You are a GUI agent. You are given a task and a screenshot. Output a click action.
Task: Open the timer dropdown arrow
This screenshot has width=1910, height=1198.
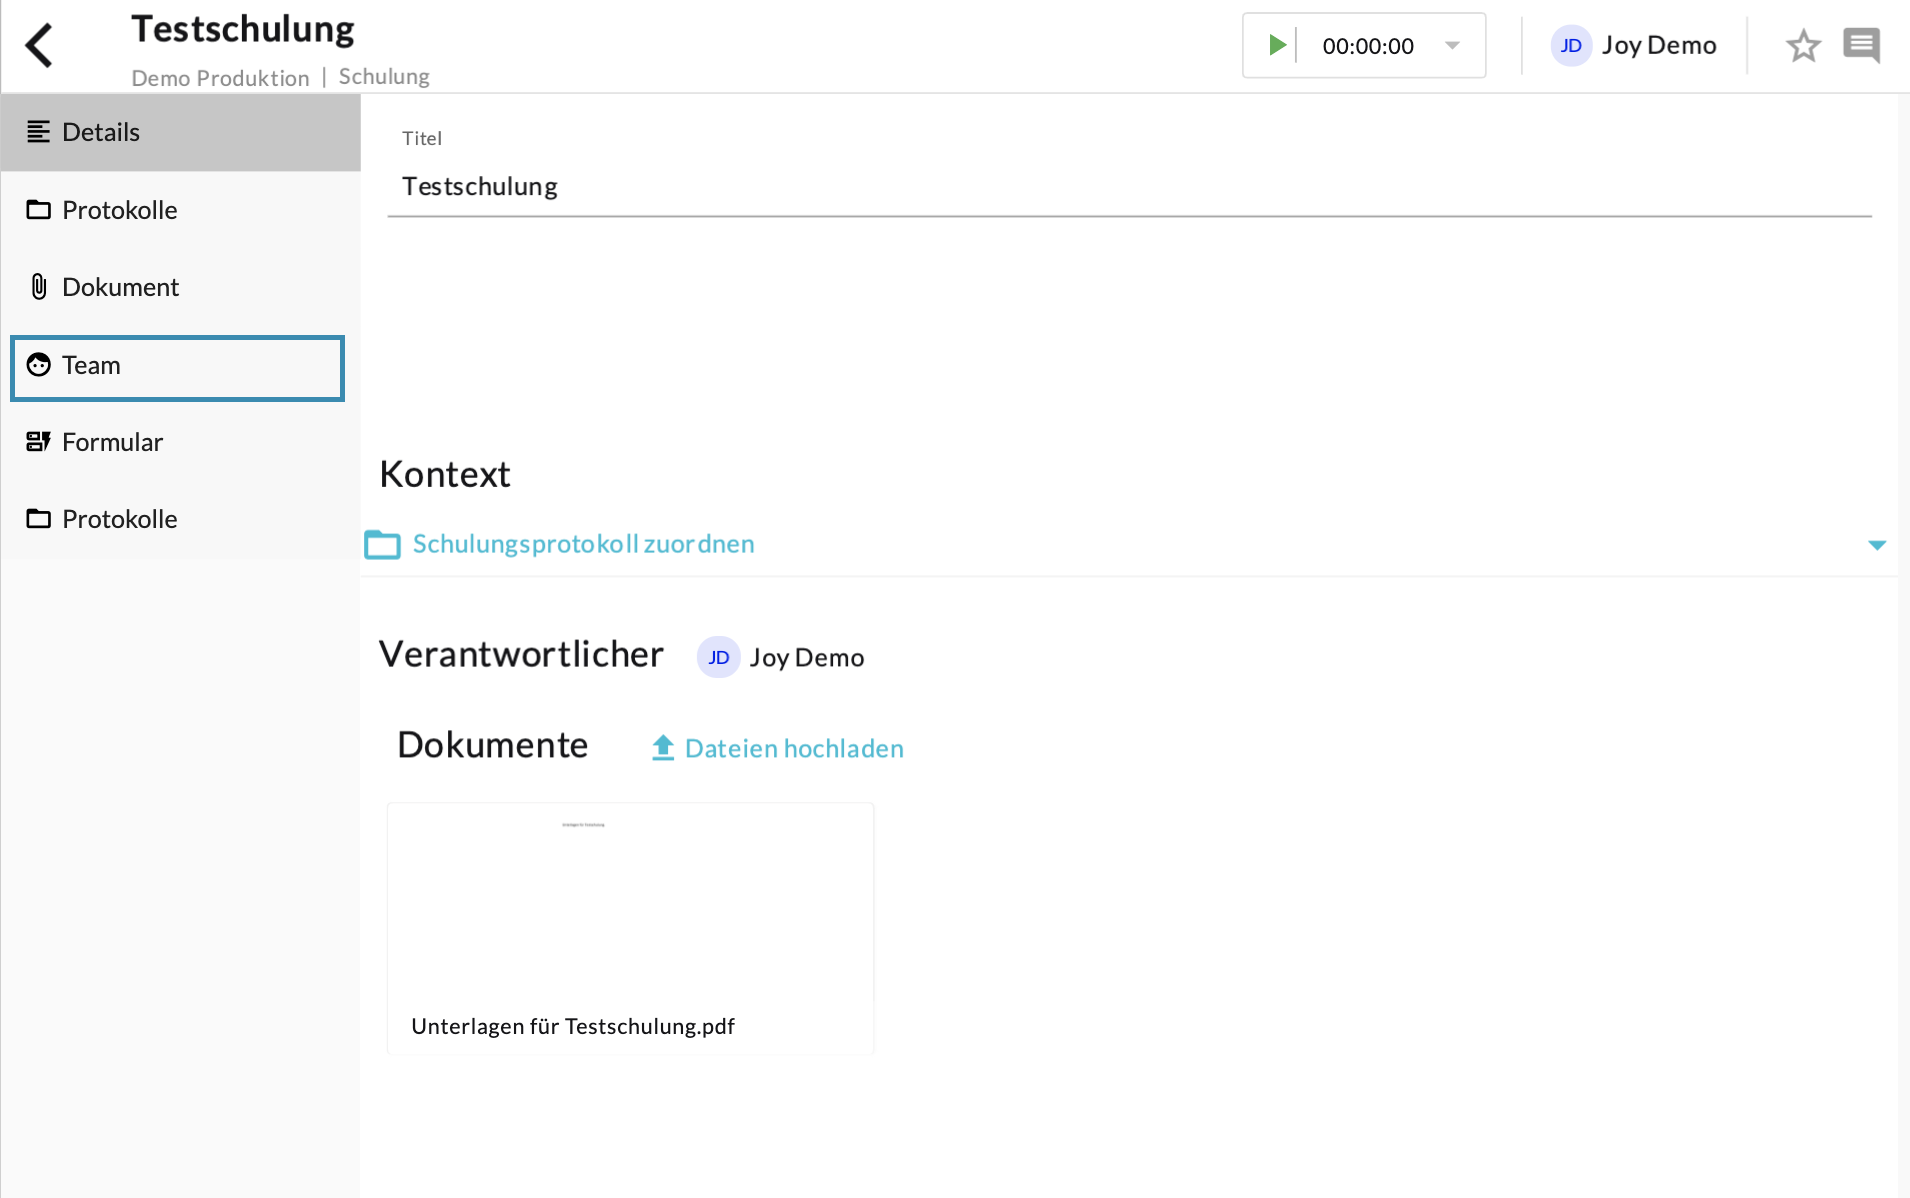pyautogui.click(x=1452, y=45)
